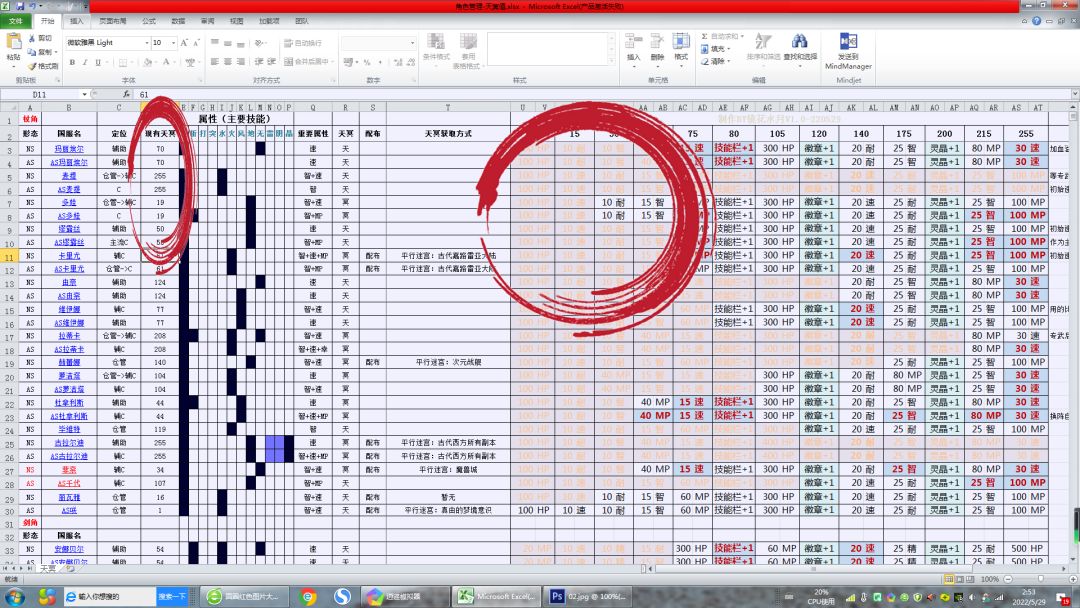1080x608 pixels.
Task: Open Excel Help question mark
Action: pos(1036,21)
